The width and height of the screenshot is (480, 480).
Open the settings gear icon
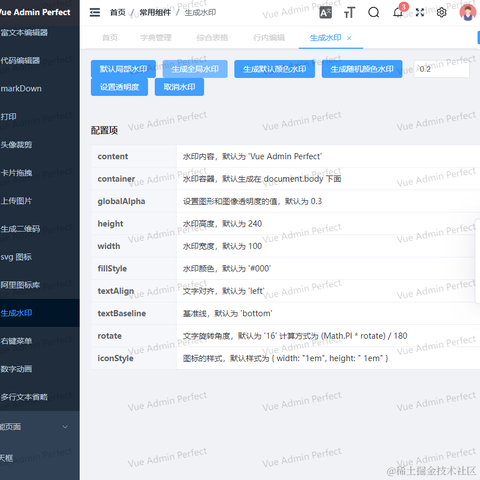(x=442, y=13)
